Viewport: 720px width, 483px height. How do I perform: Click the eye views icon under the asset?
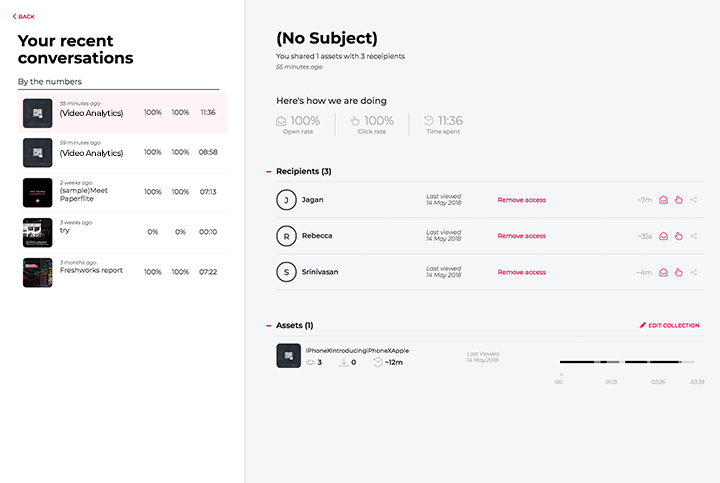pyautogui.click(x=310, y=362)
